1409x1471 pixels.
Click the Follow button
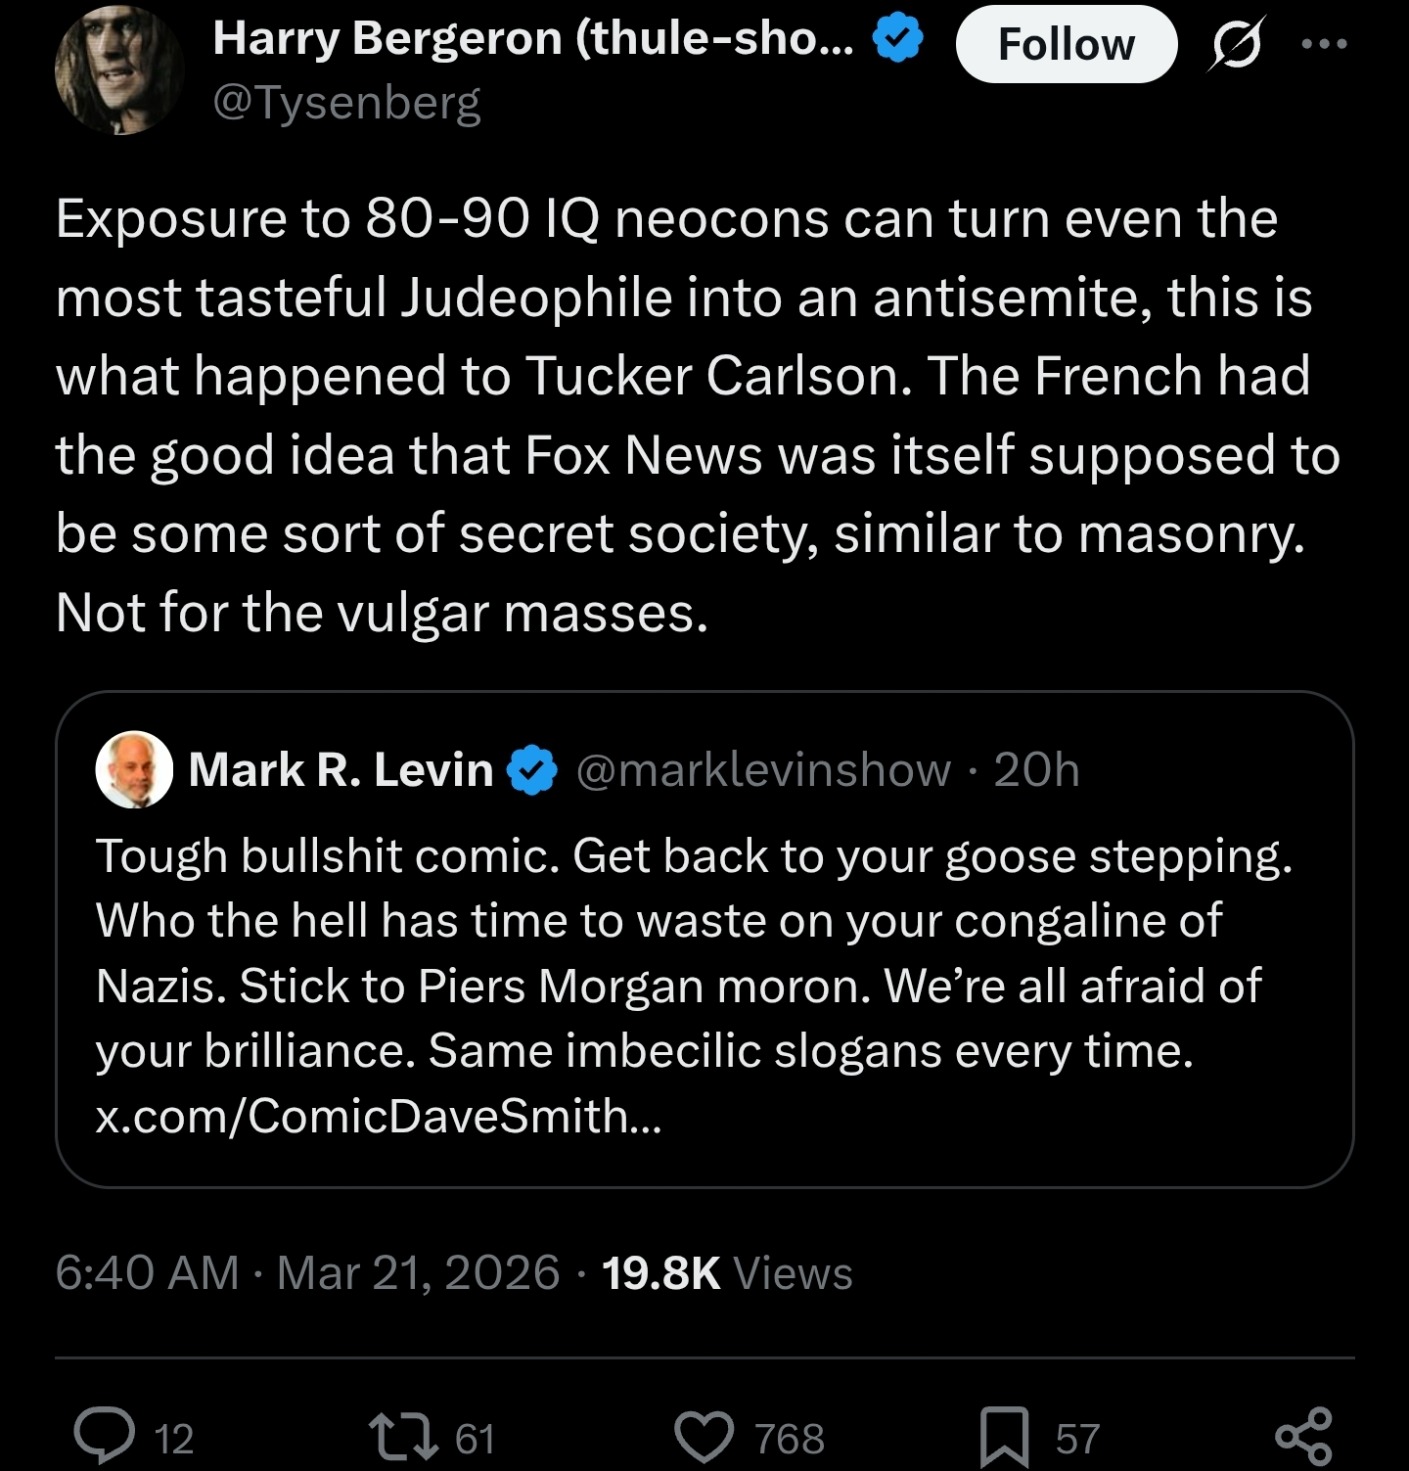pyautogui.click(x=1065, y=45)
